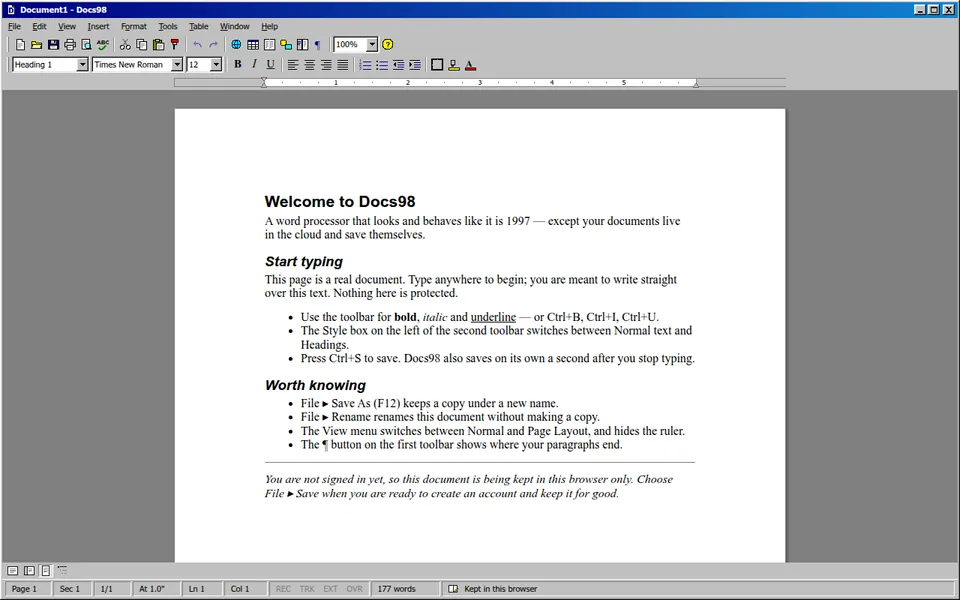
Task: Center the paragraph text
Action: click(x=309, y=65)
